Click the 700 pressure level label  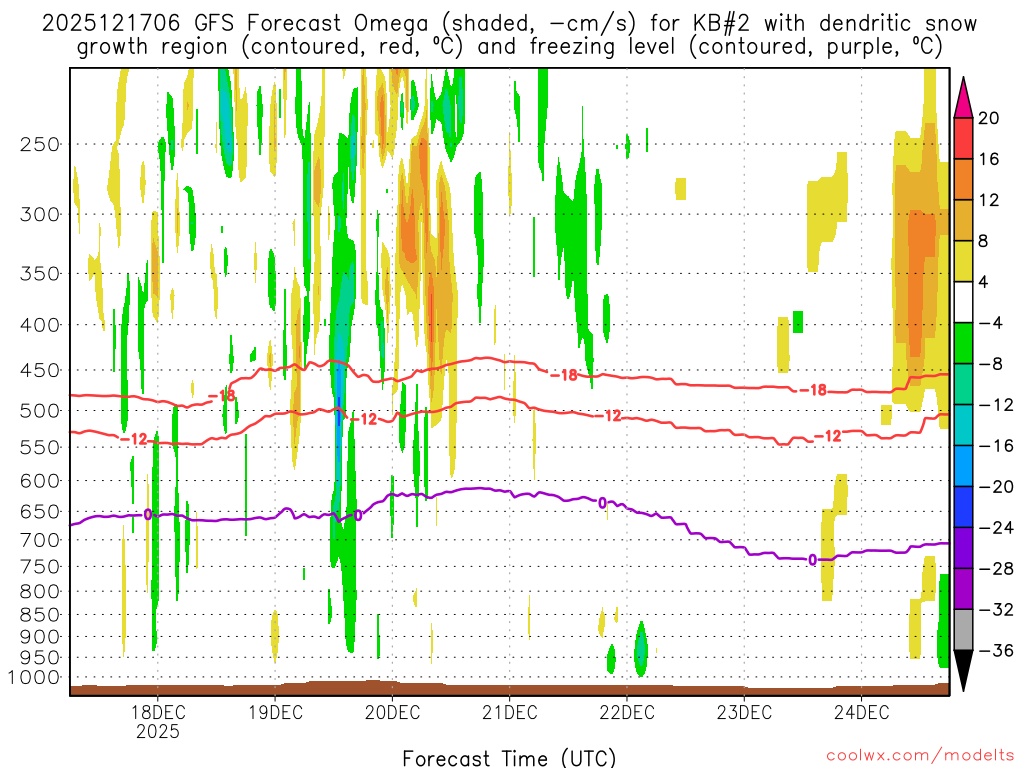[40, 540]
